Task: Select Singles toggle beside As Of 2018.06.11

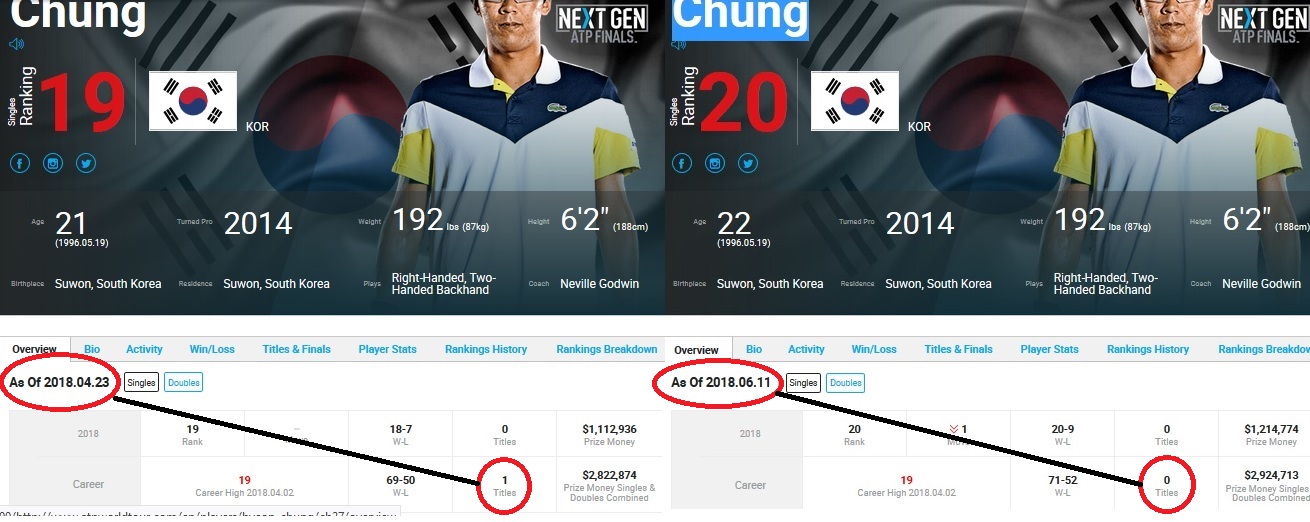Action: (x=804, y=383)
